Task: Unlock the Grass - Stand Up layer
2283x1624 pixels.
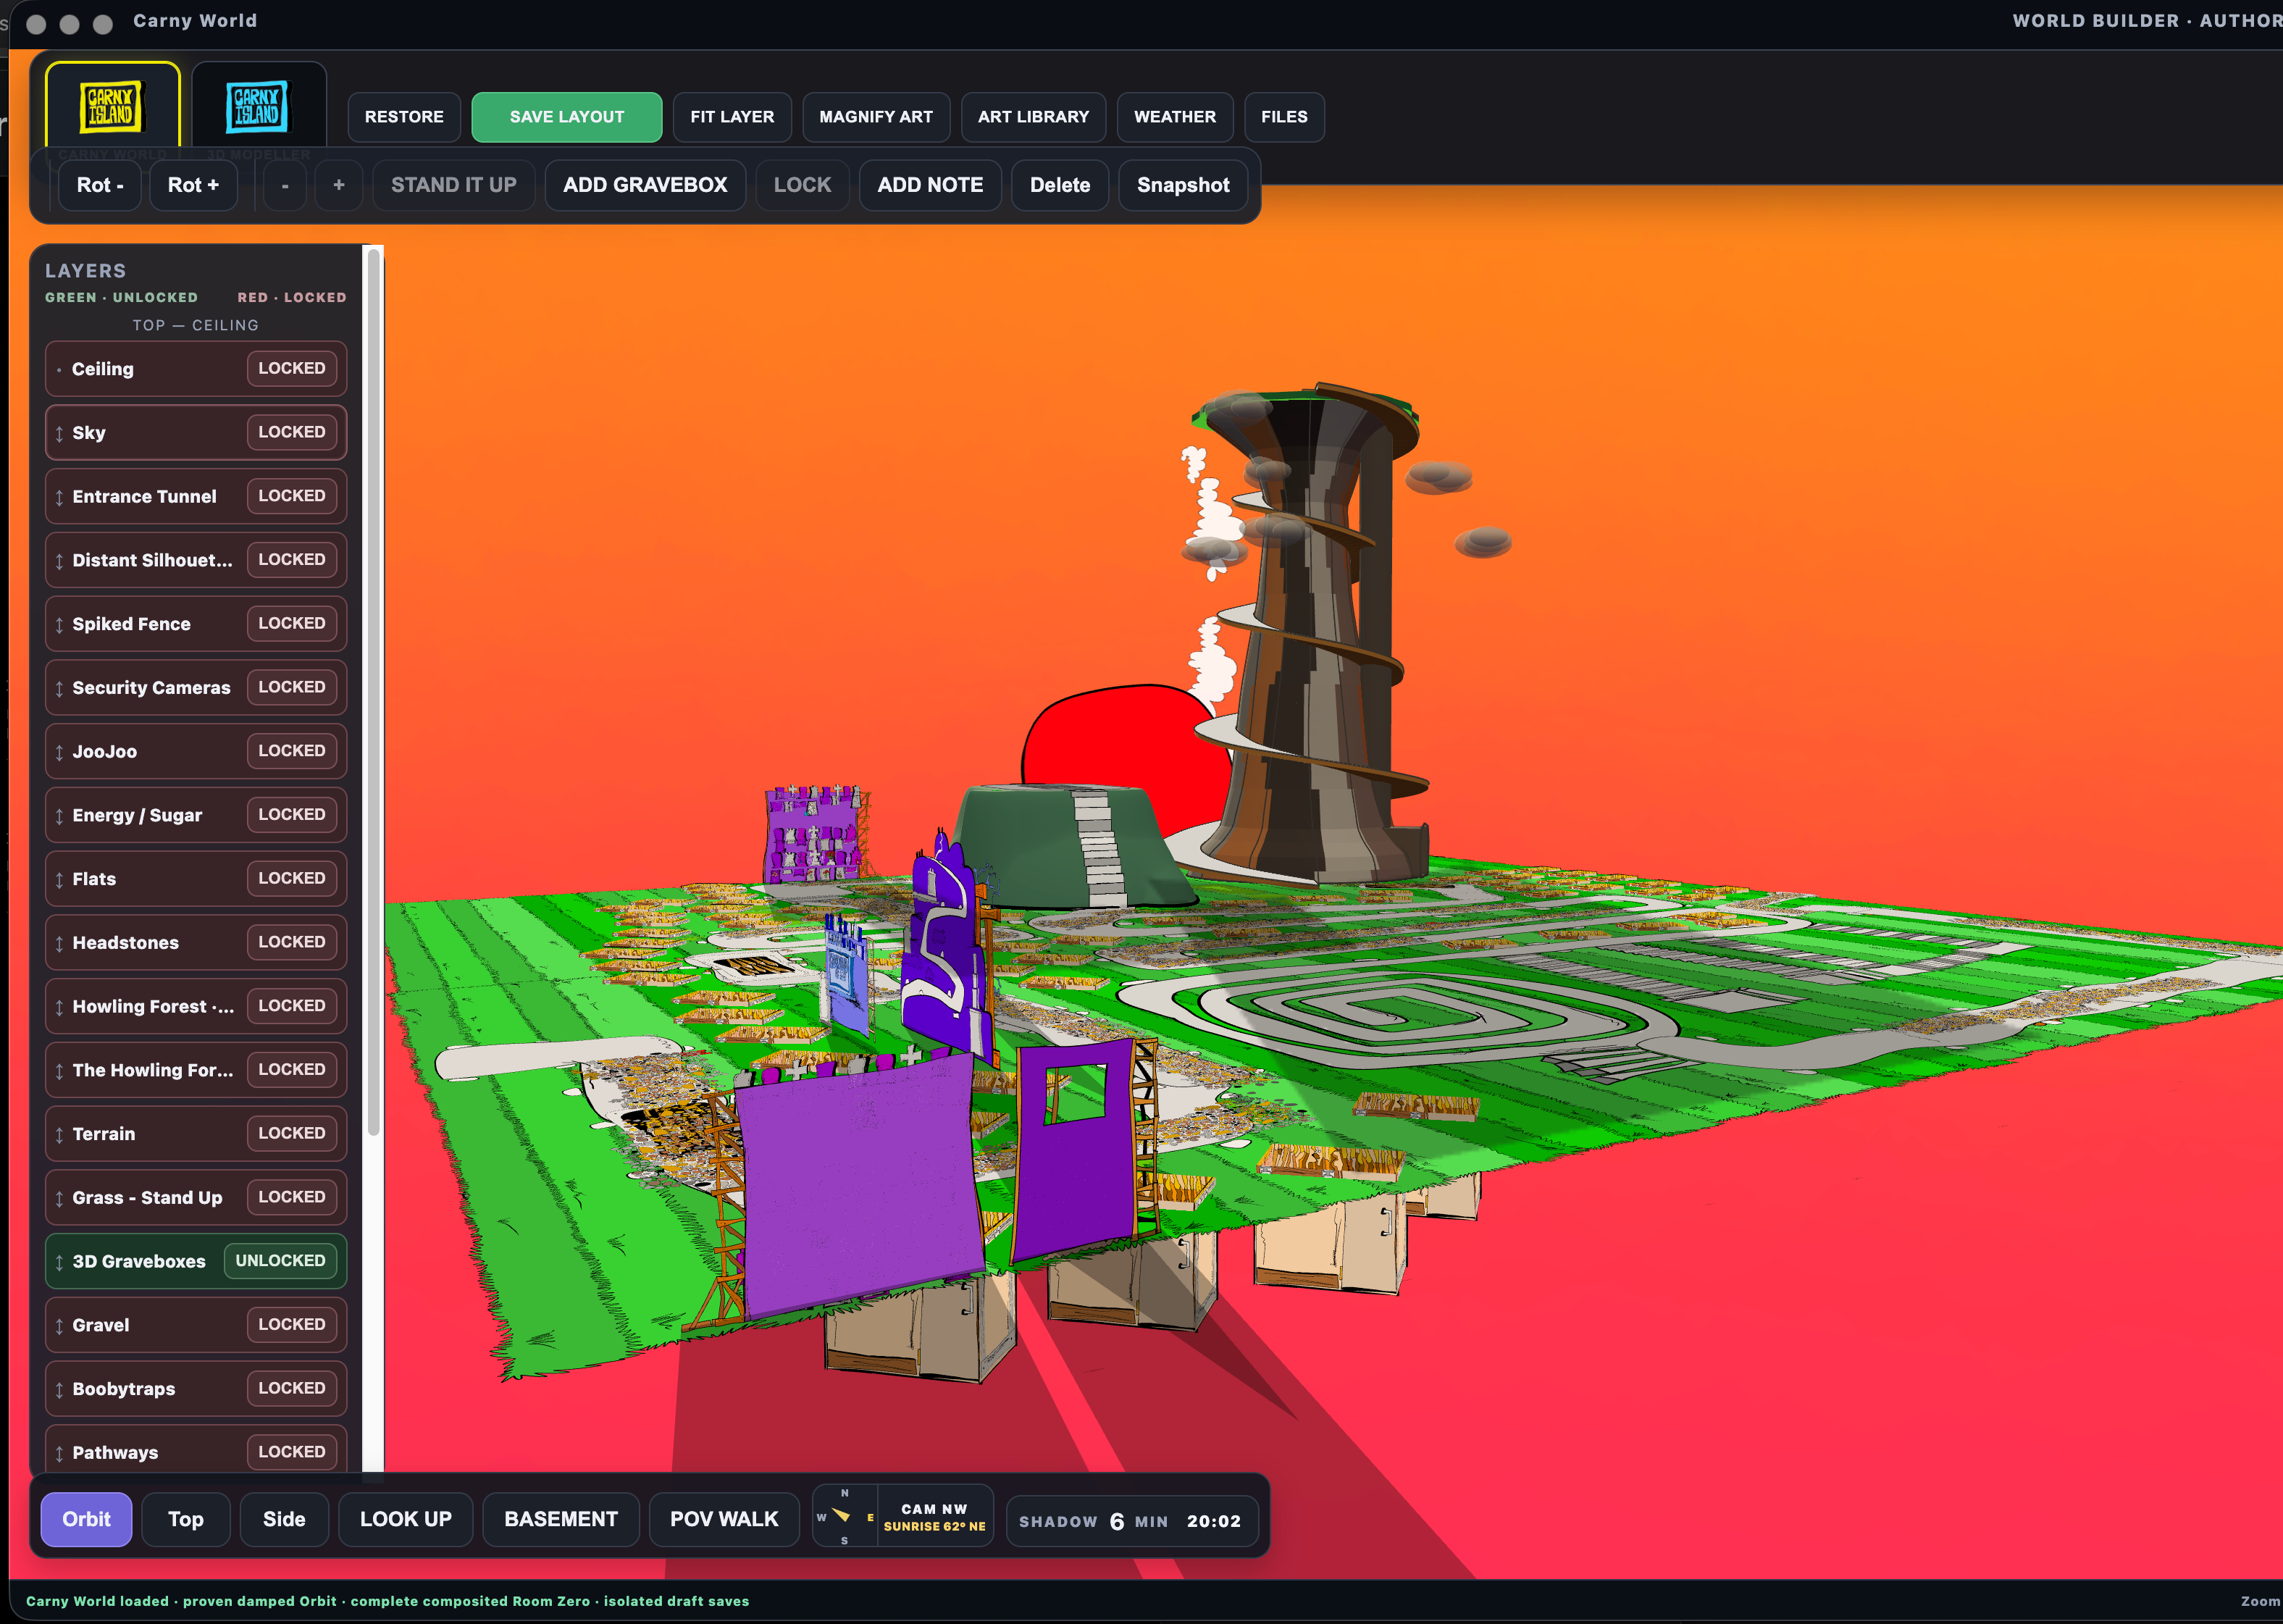Action: click(x=292, y=1197)
